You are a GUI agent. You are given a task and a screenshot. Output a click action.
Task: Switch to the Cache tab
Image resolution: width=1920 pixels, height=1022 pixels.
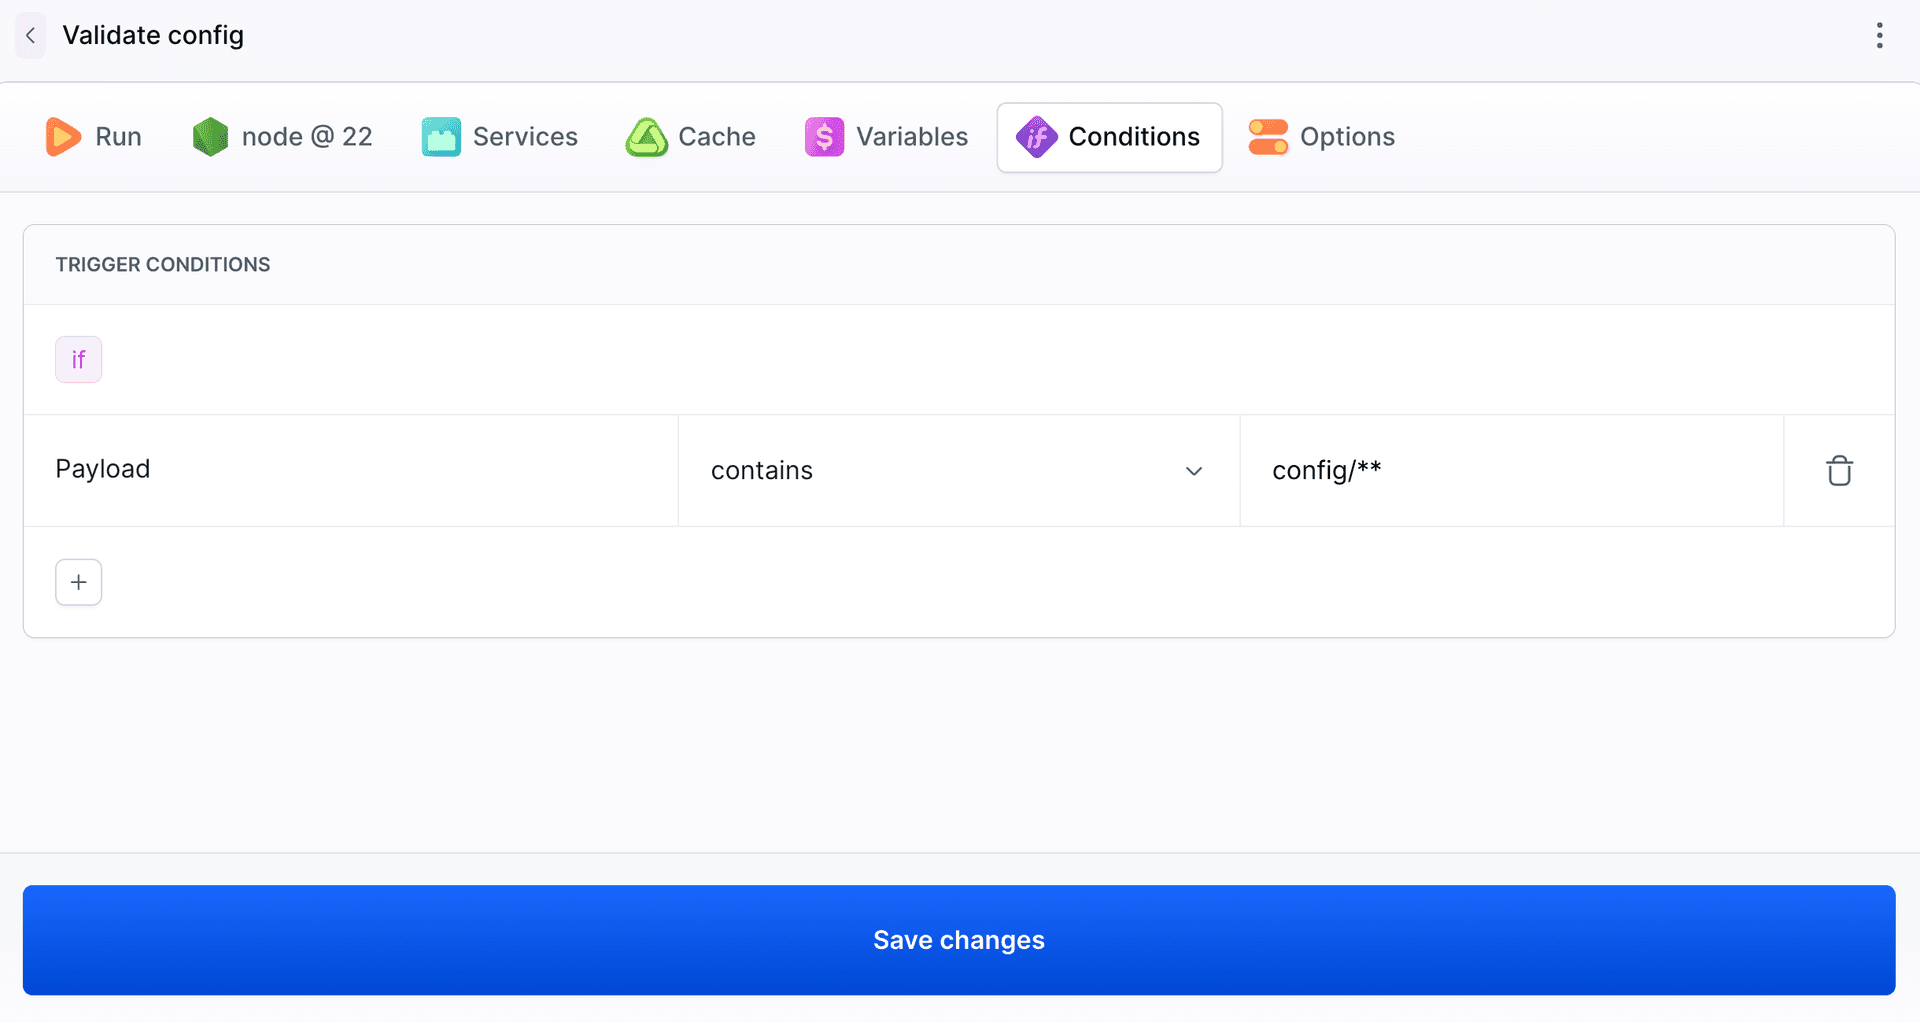click(691, 137)
